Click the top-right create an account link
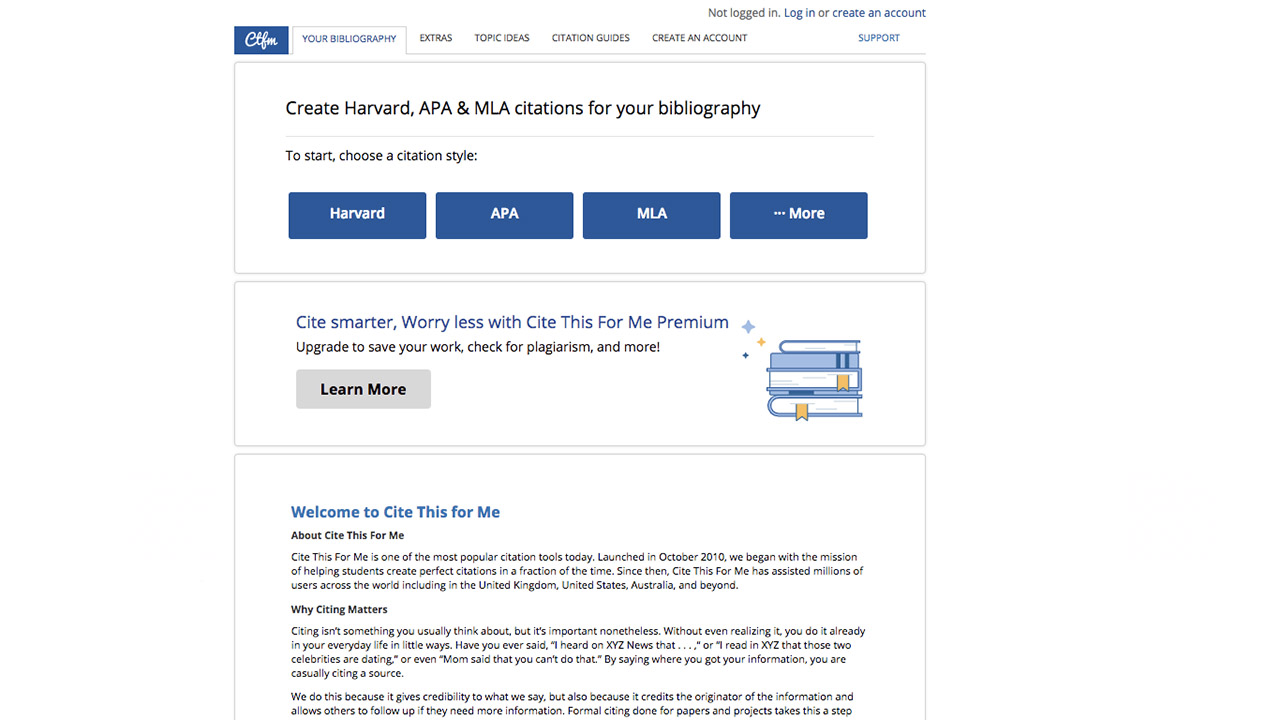The height and width of the screenshot is (720, 1280). click(x=878, y=13)
